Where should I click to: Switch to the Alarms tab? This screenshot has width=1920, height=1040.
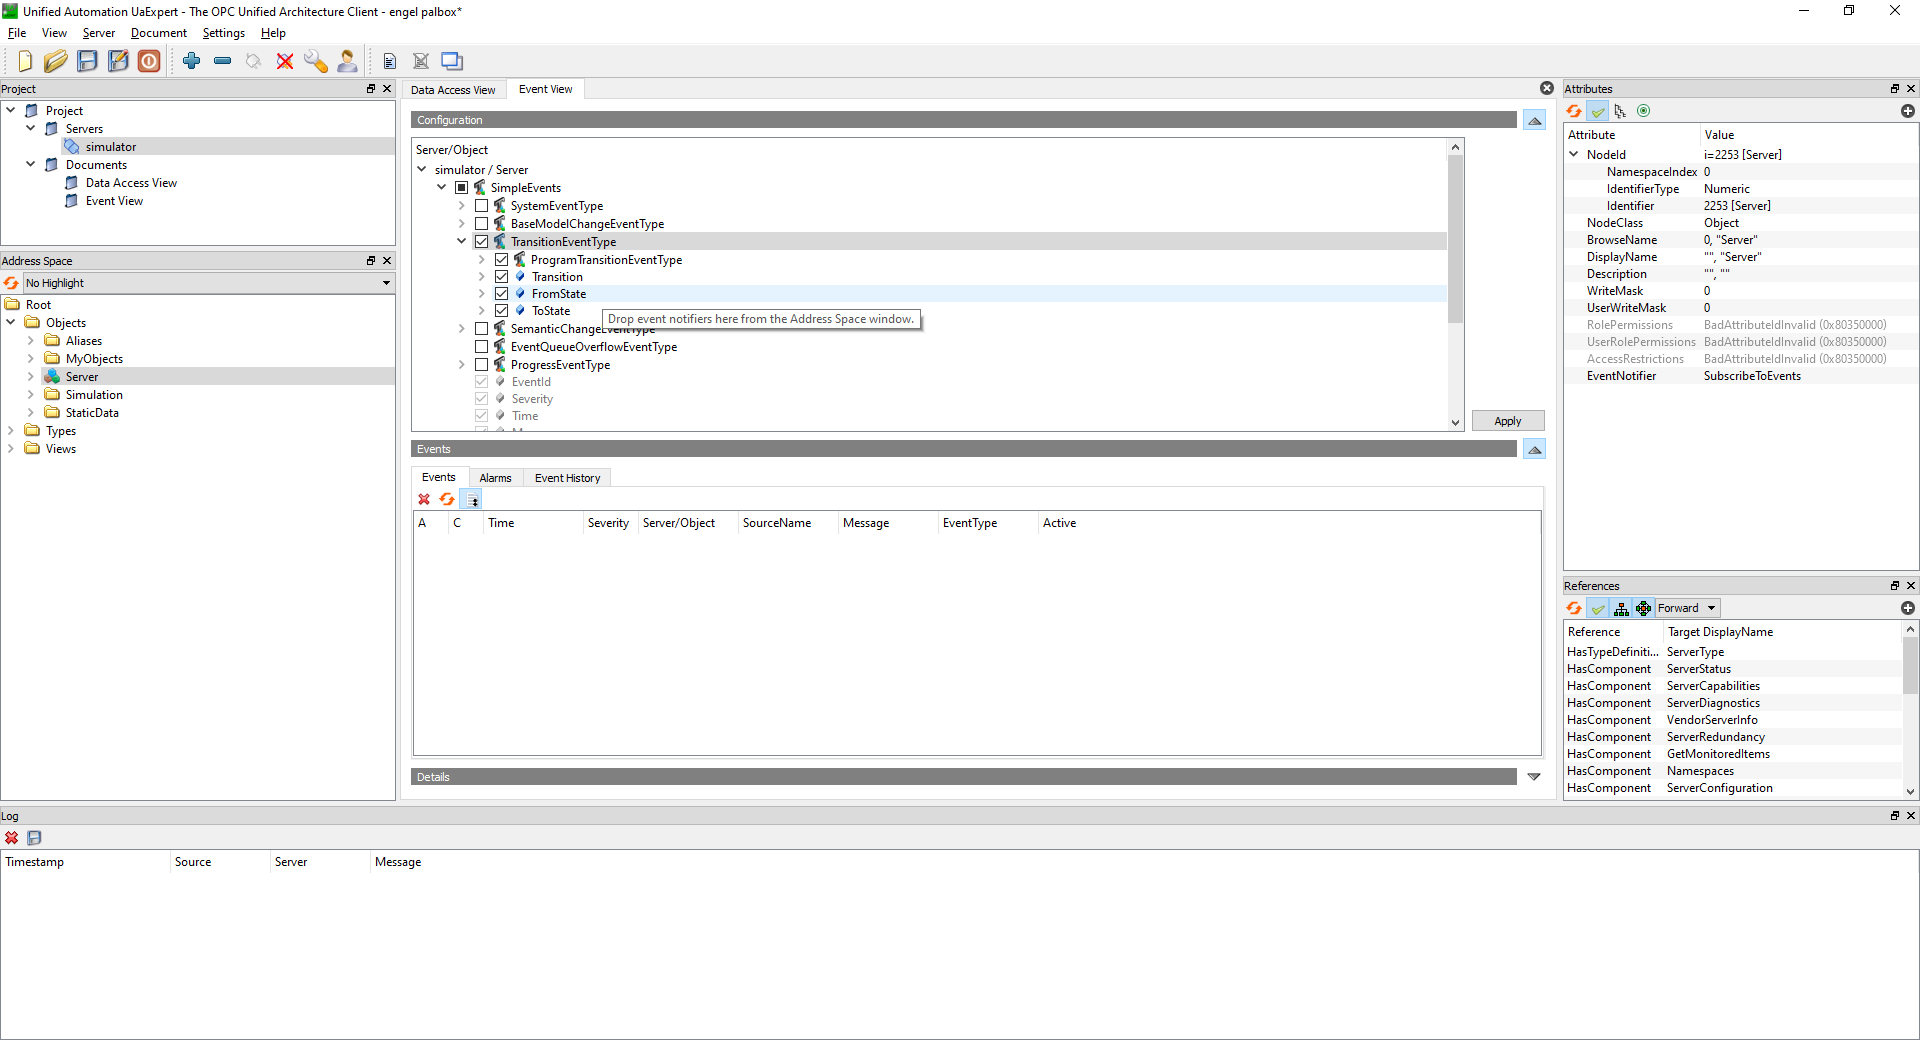[496, 477]
